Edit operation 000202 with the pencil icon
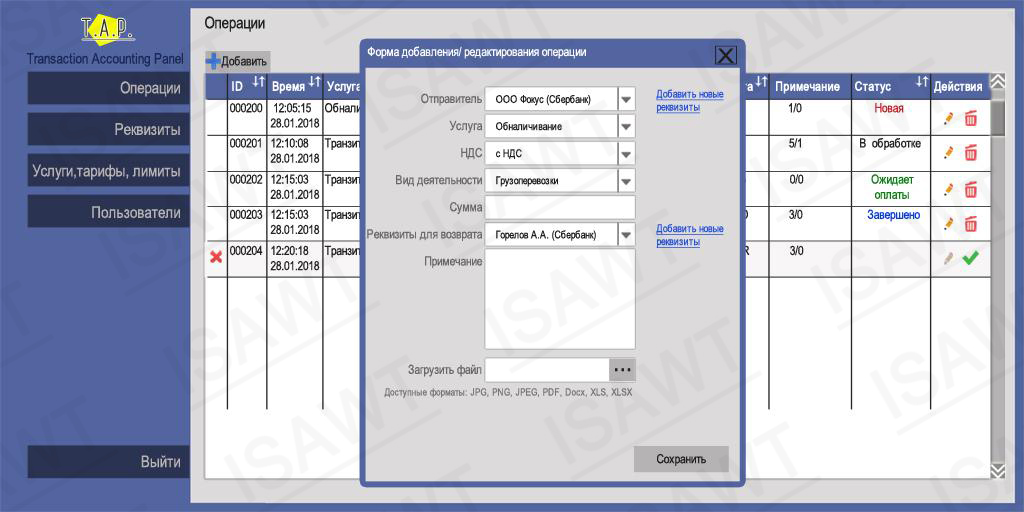 pos(948,189)
